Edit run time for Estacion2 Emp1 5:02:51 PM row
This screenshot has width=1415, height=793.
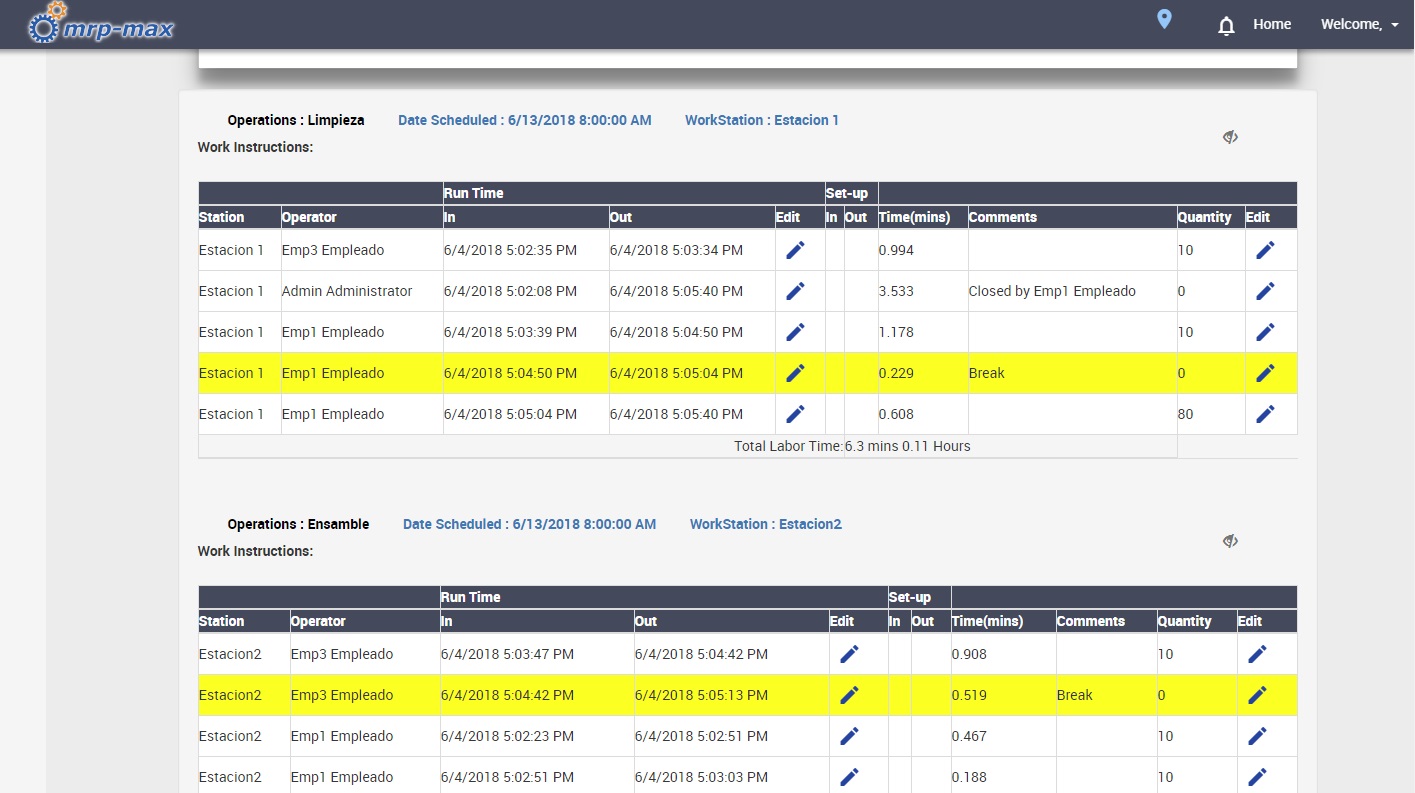[849, 777]
